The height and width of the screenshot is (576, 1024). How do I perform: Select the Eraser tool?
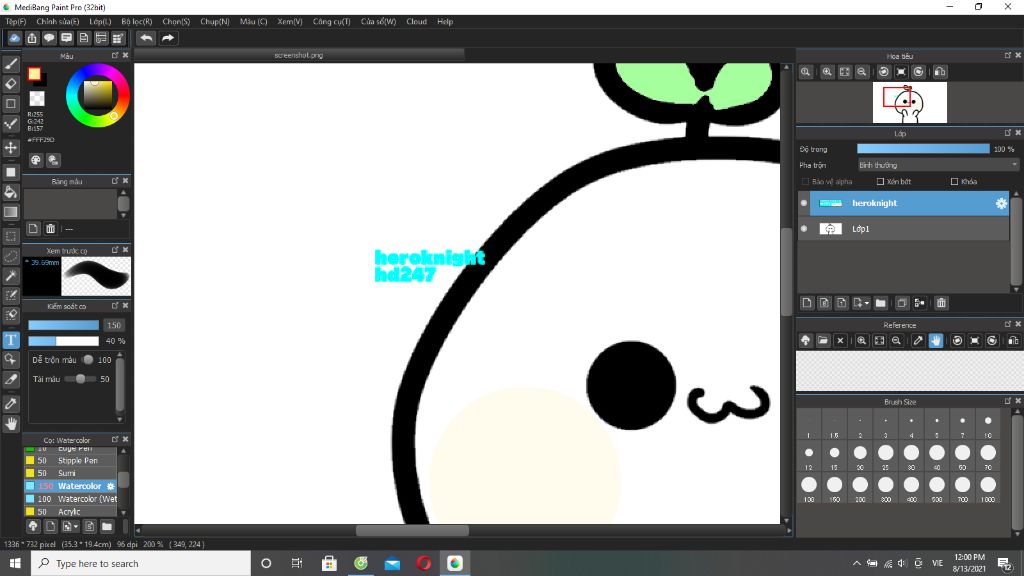tap(10, 84)
